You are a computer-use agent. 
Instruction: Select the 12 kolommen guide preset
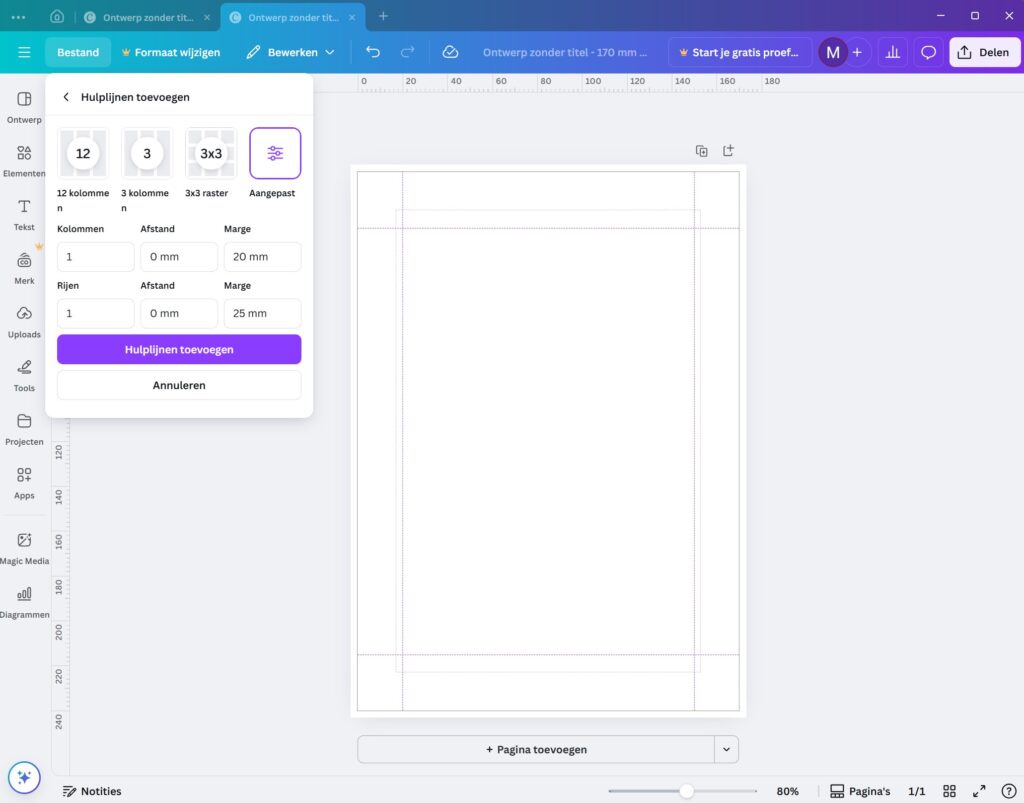83,153
